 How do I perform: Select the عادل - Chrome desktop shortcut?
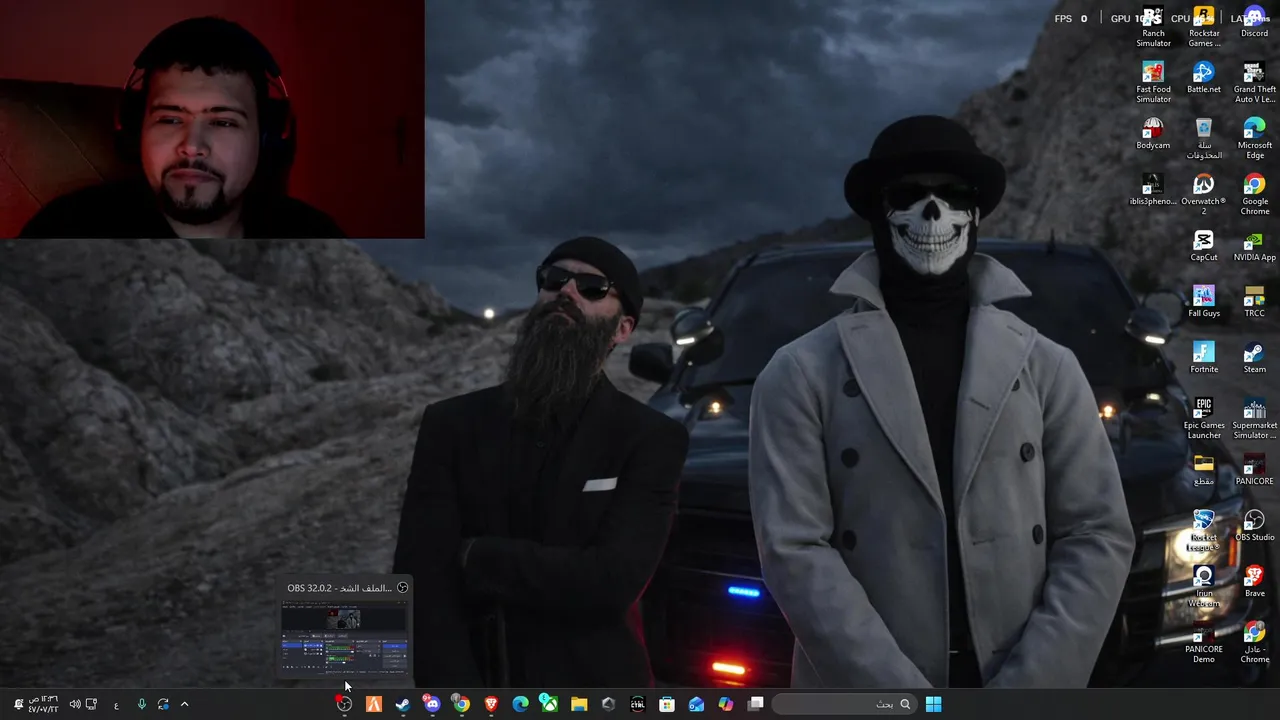click(x=1254, y=643)
